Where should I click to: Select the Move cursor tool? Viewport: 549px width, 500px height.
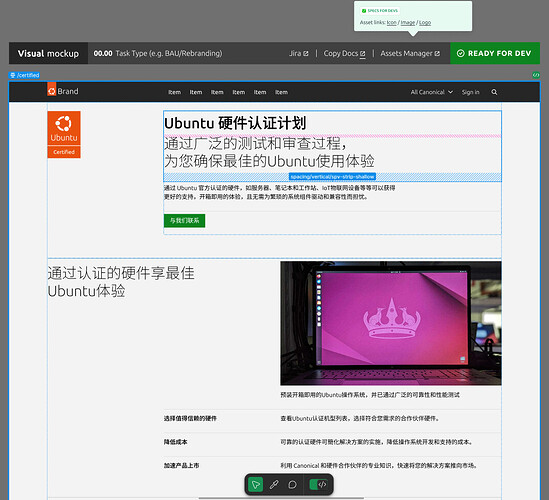[256, 485]
